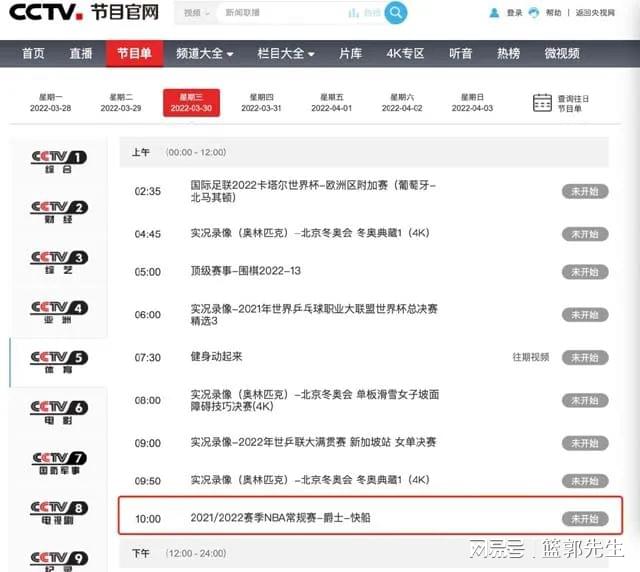Click the 返回央视网 link
The height and width of the screenshot is (572, 640).
click(x=595, y=13)
